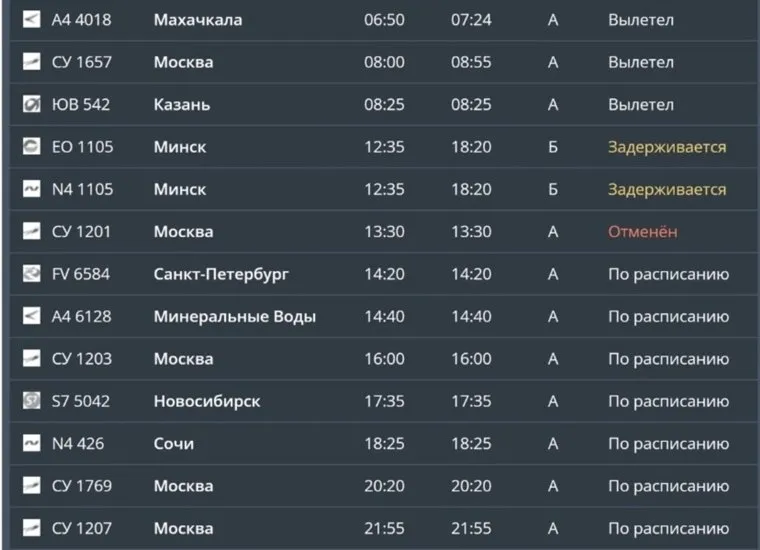Click the Nordwind icon next to N4 1105

[31, 189]
